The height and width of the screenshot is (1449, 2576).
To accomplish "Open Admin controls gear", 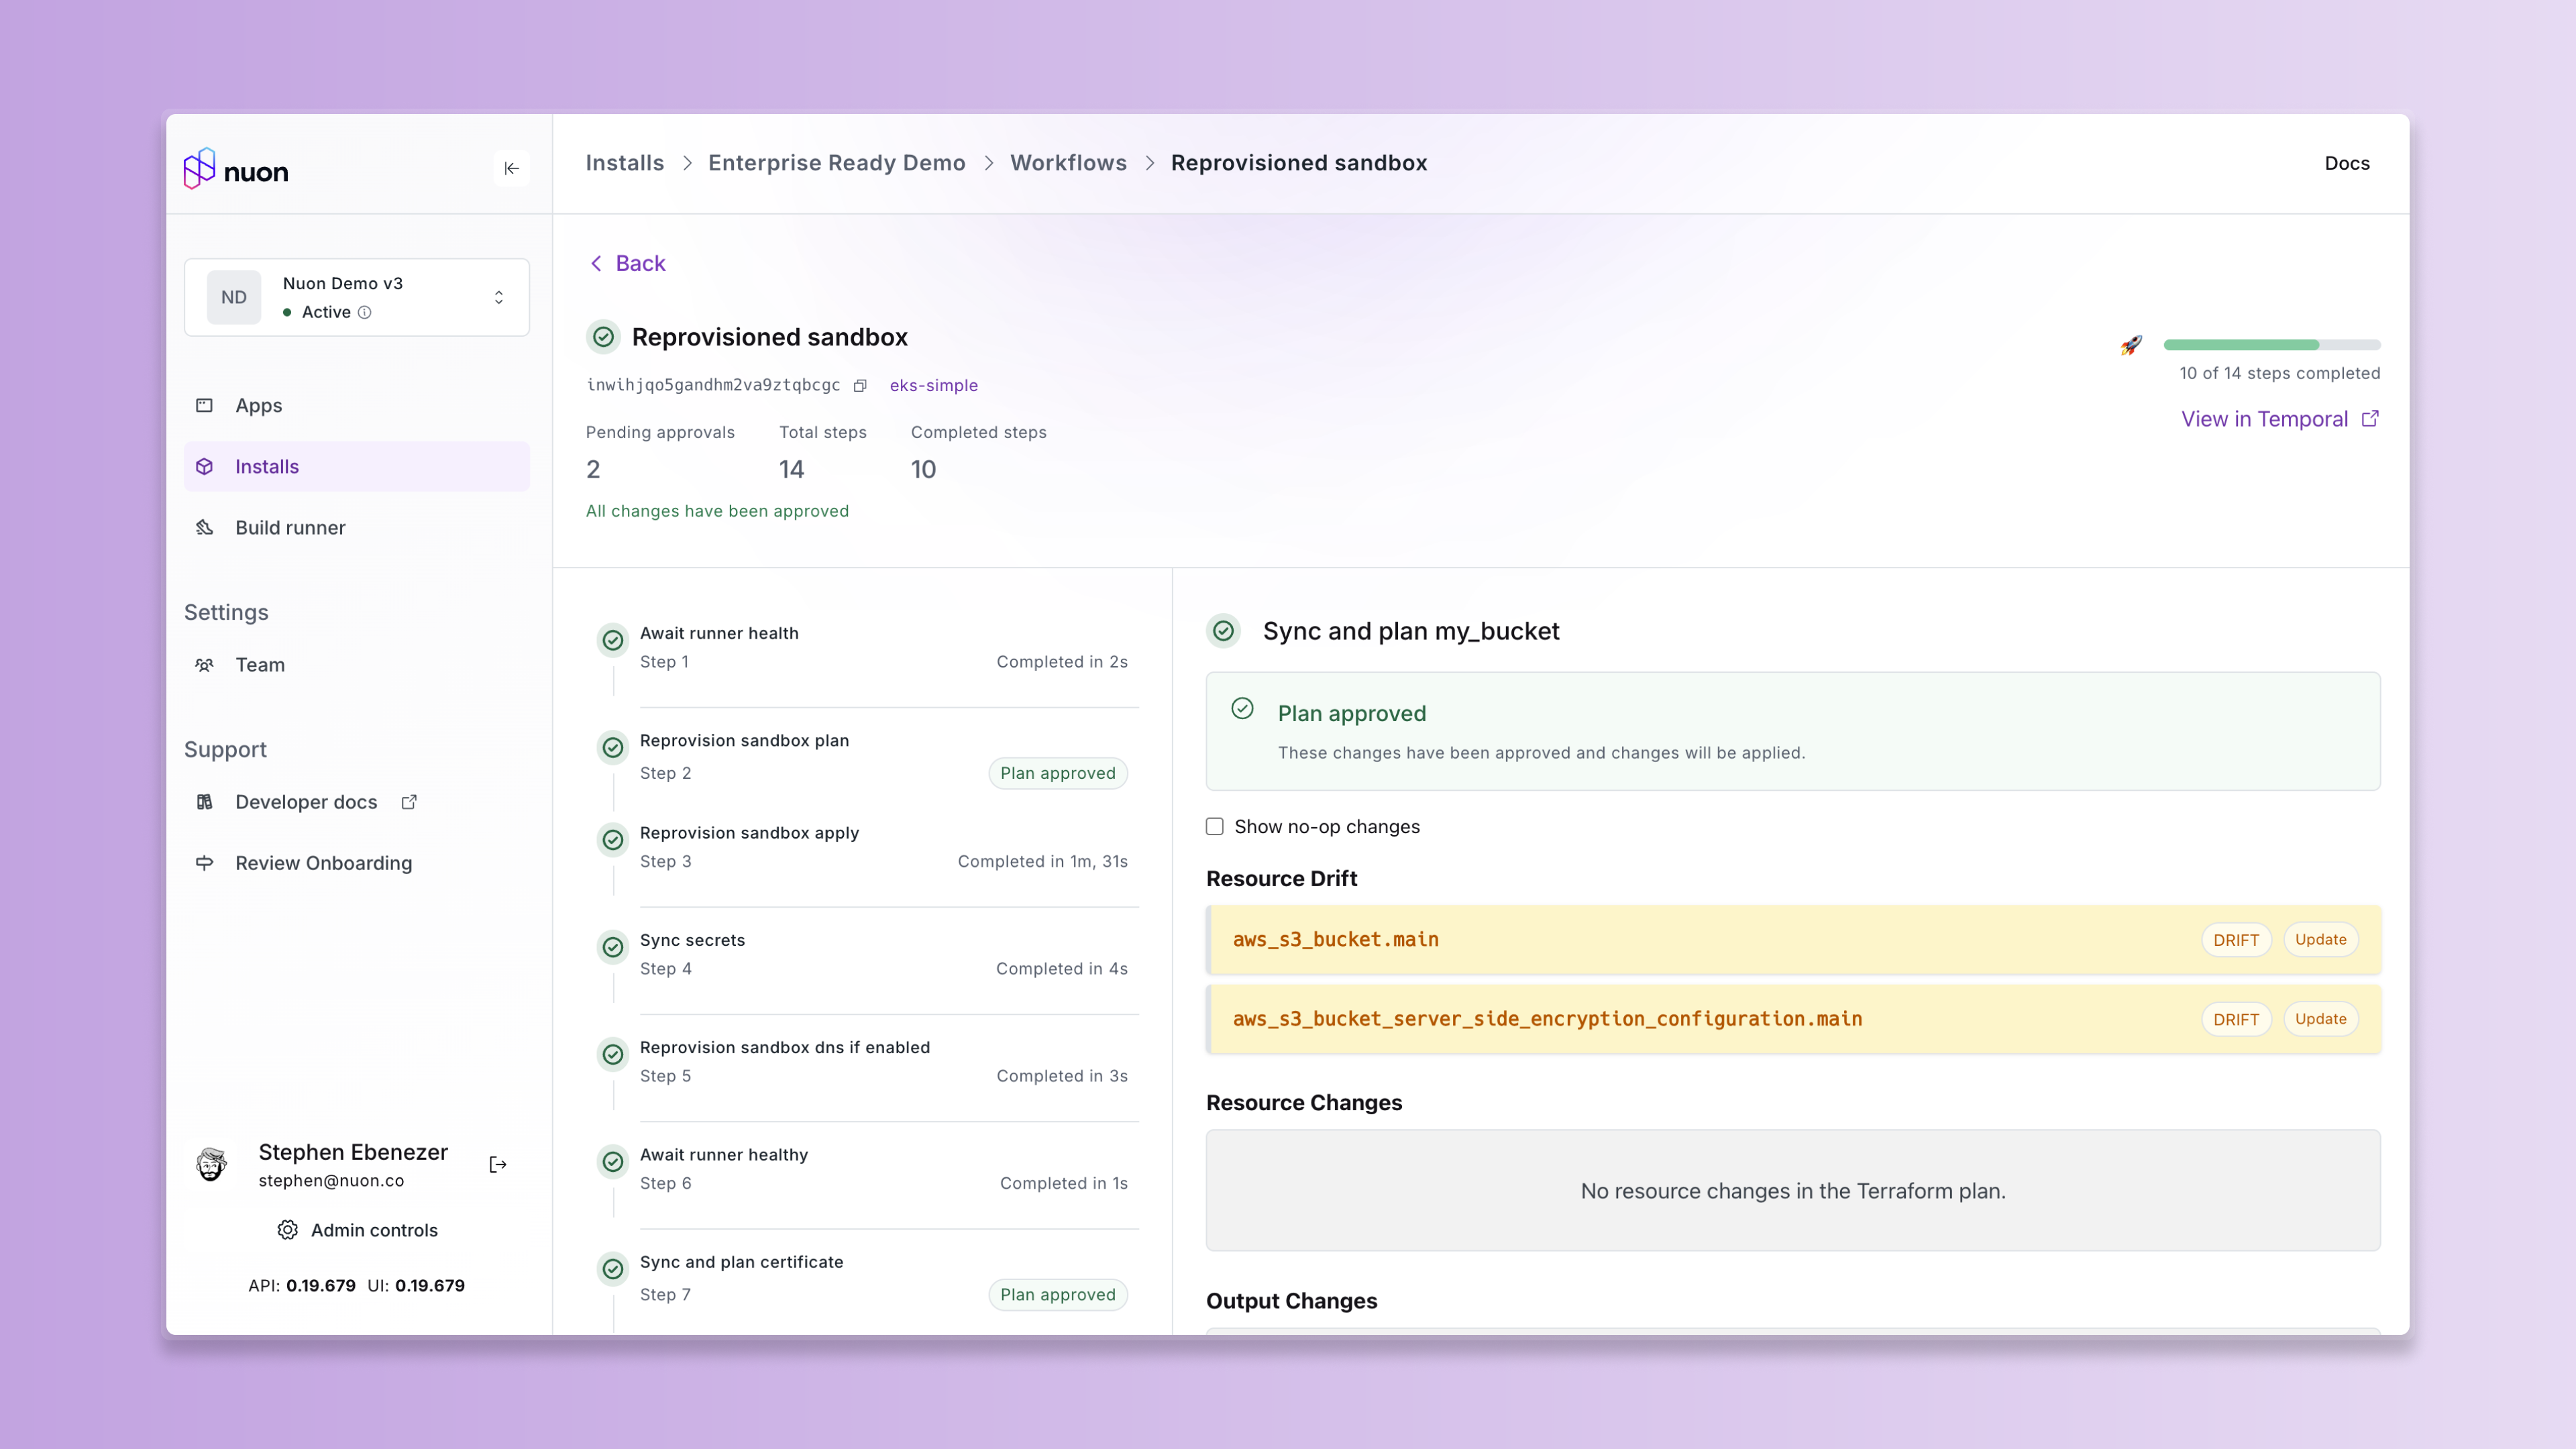I will (288, 1230).
